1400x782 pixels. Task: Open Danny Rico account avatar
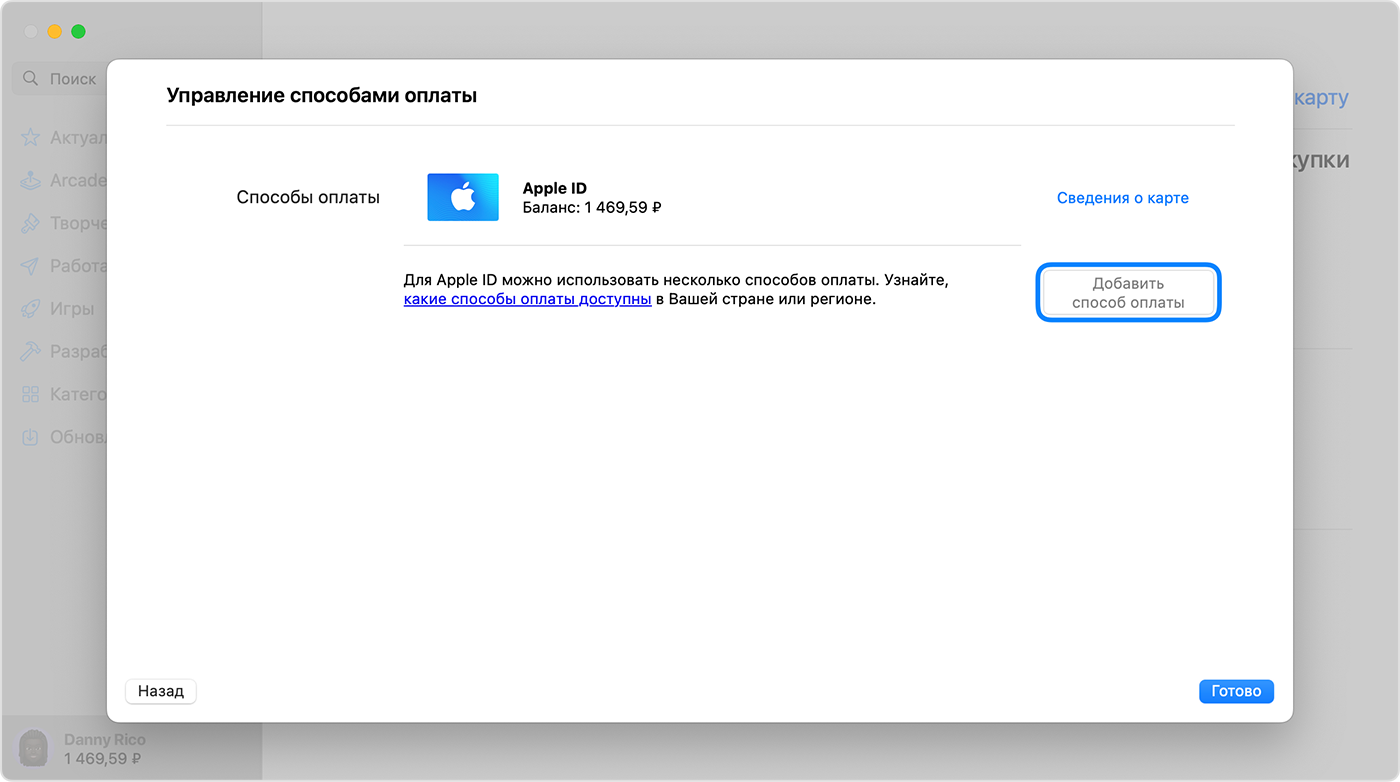33,749
